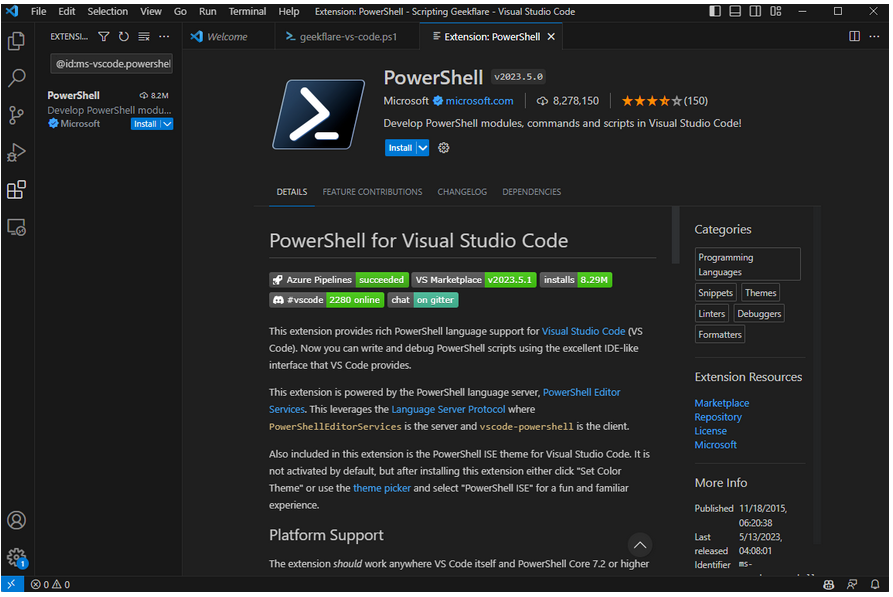Viewport: 893px width, 597px height.
Task: Click the extensions search input field
Action: (x=112, y=64)
